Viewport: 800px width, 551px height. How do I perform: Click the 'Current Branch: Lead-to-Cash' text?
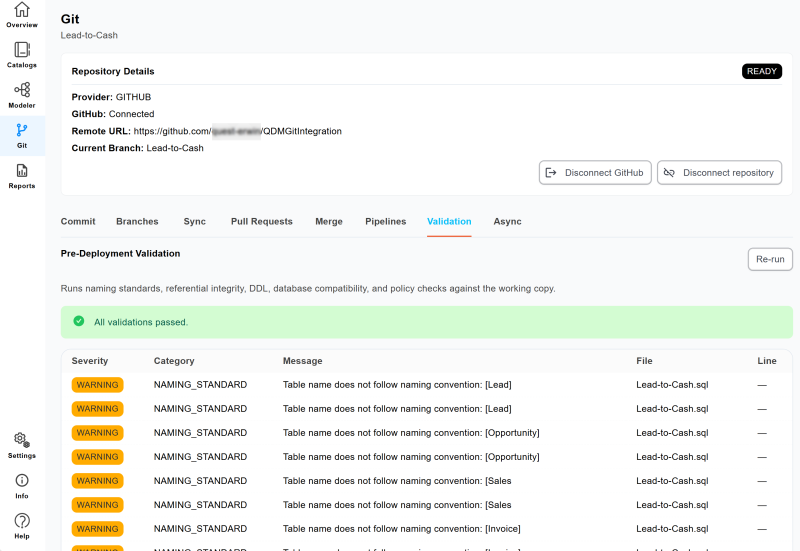137,148
